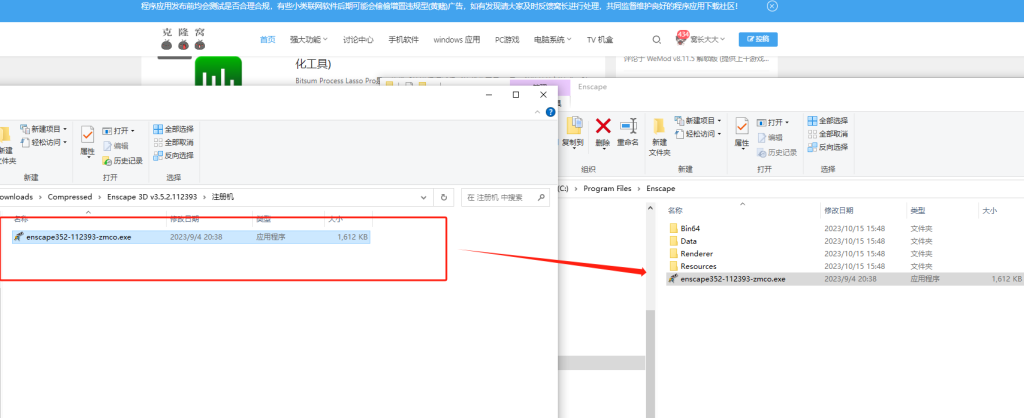The height and width of the screenshot is (418, 1024).
Task: Refresh the 注册机 folder address bar
Action: point(443,197)
